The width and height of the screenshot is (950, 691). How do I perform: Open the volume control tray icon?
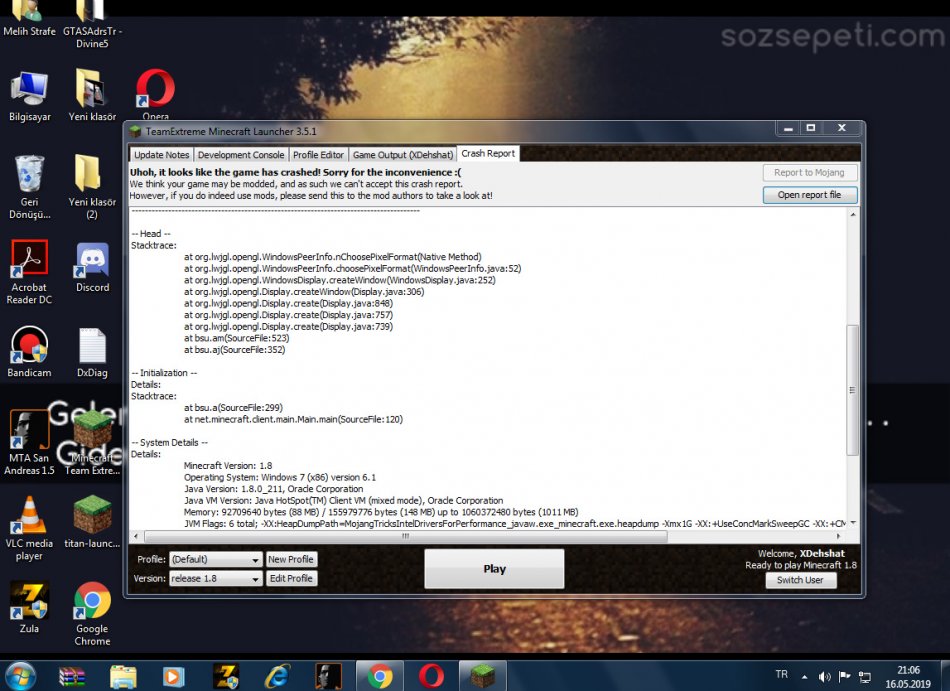[x=824, y=676]
